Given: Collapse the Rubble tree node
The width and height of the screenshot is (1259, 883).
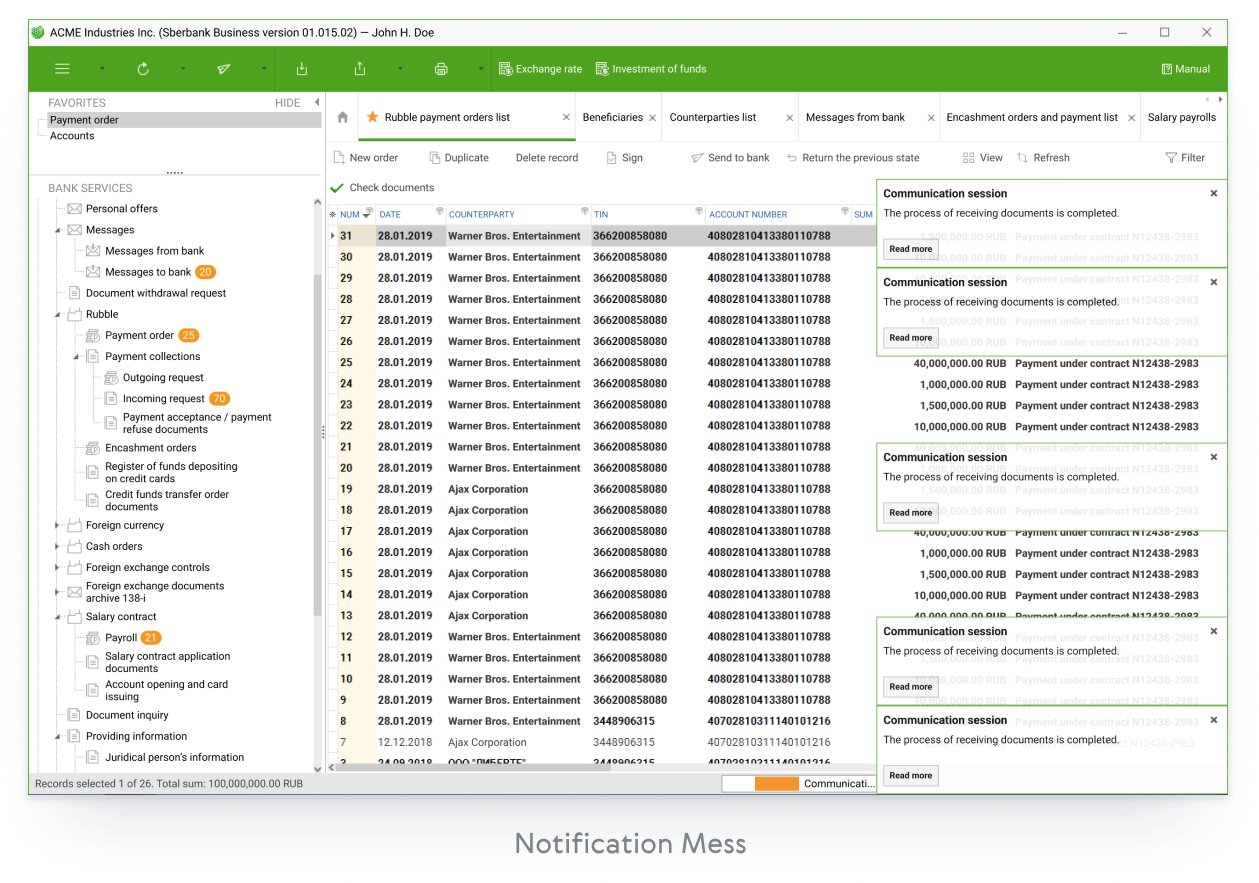Looking at the screenshot, I should tap(58, 315).
